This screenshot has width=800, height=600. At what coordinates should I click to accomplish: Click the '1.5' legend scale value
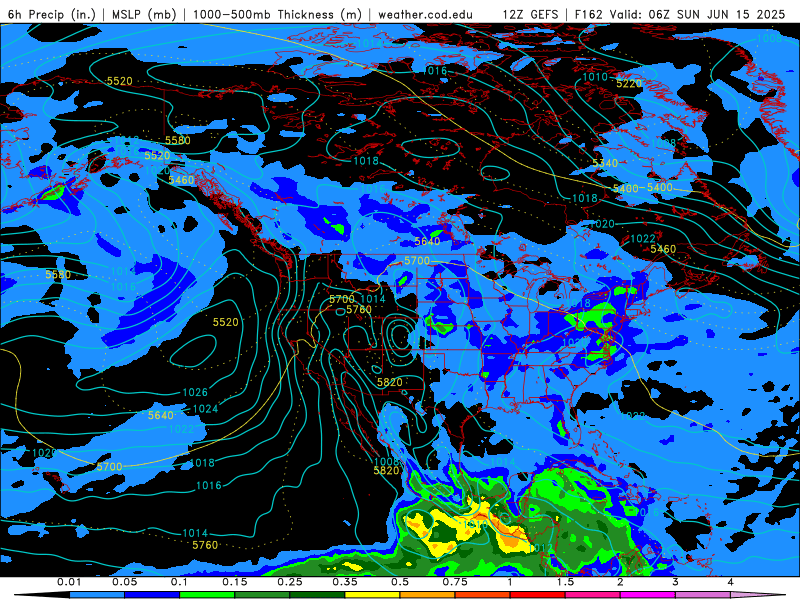point(565,582)
